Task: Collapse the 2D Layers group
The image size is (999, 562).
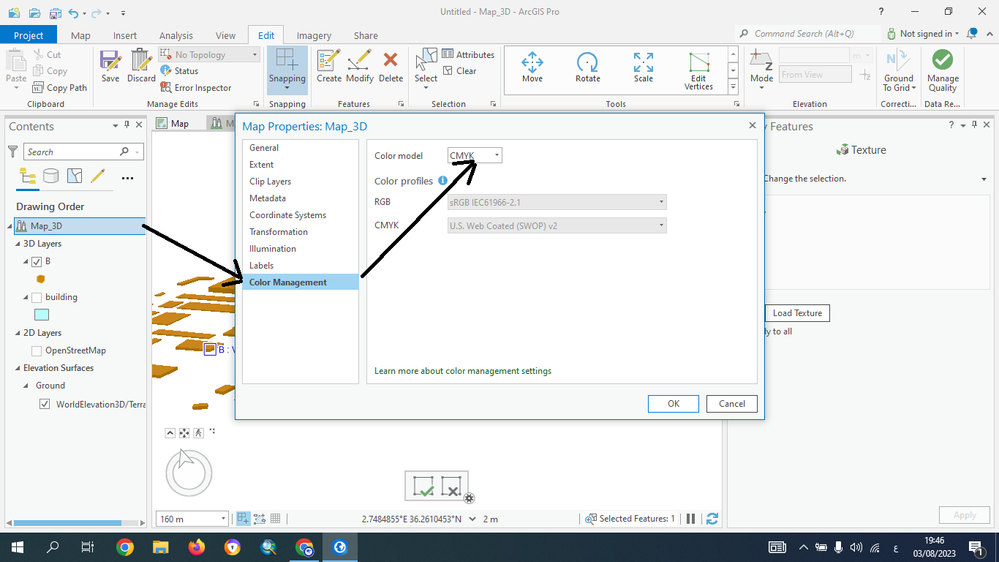Action: (18, 333)
